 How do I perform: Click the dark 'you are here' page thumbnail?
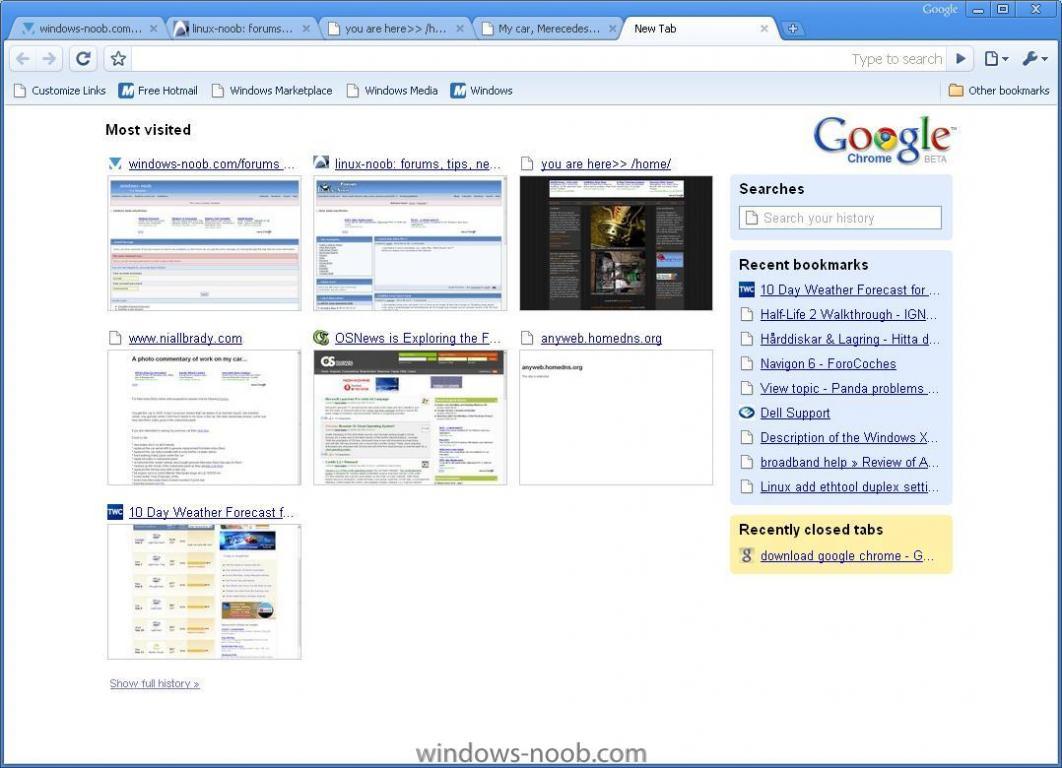click(616, 243)
